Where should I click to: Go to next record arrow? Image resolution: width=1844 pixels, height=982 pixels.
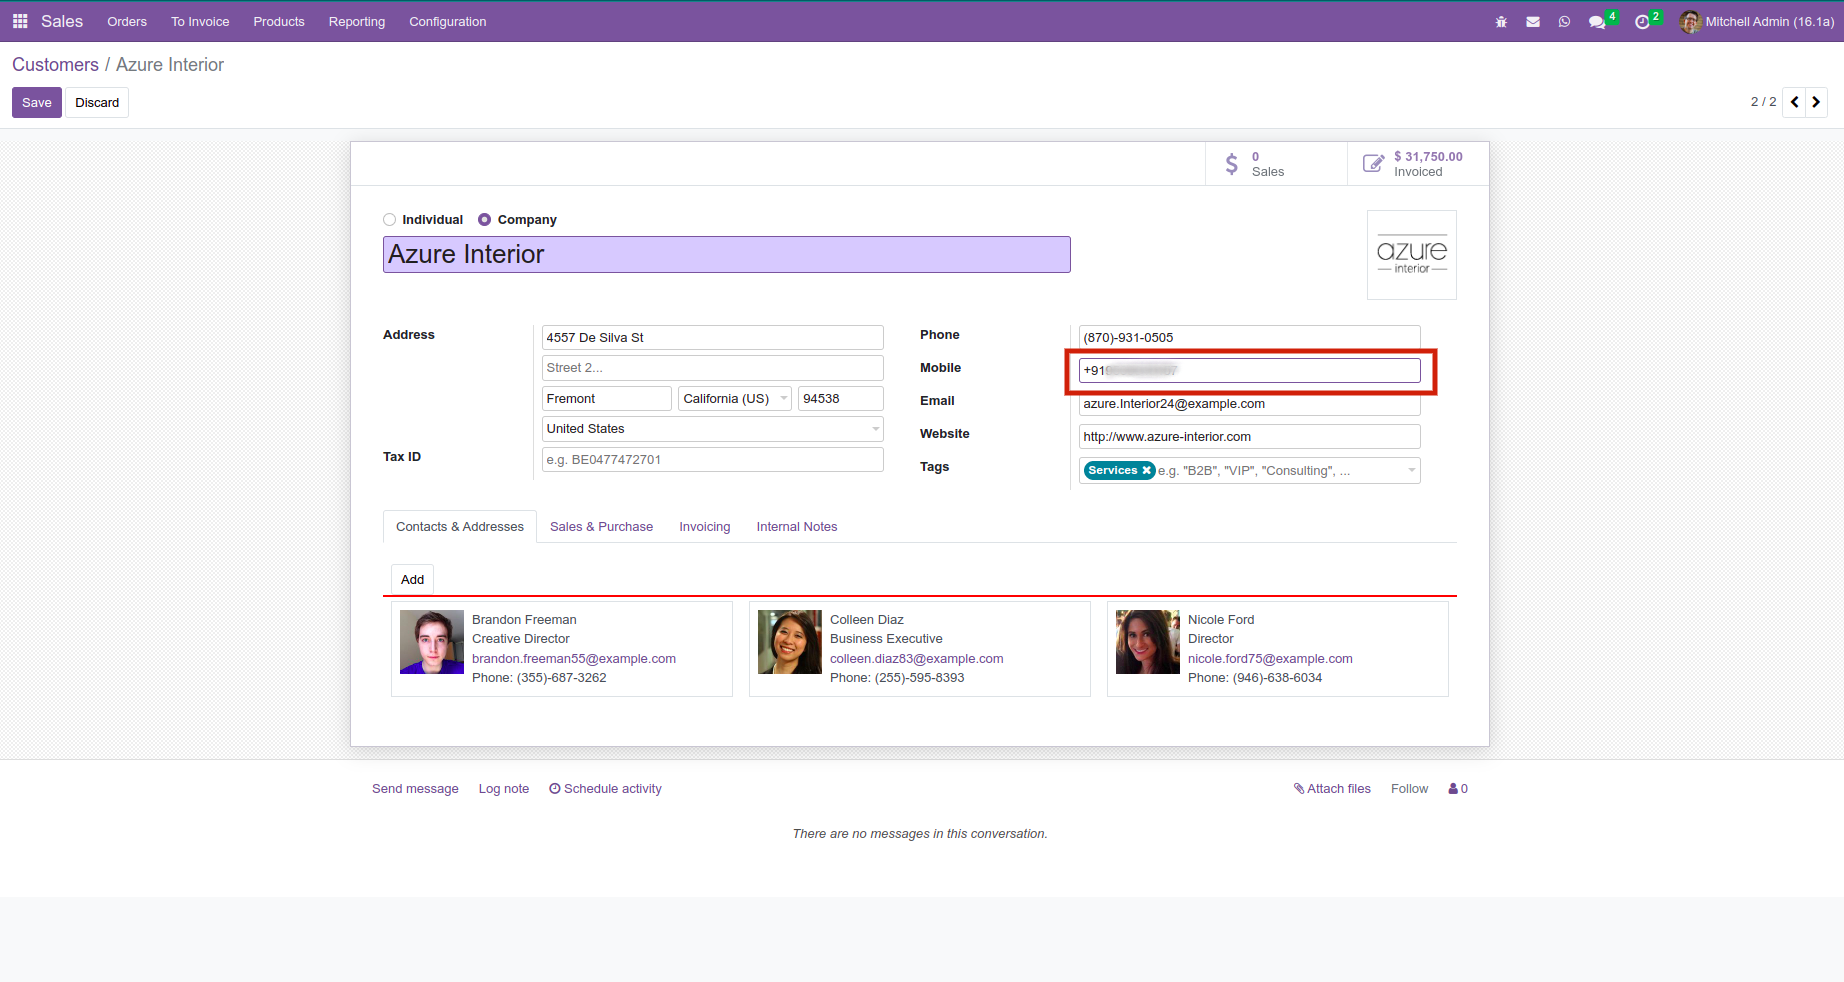1816,102
